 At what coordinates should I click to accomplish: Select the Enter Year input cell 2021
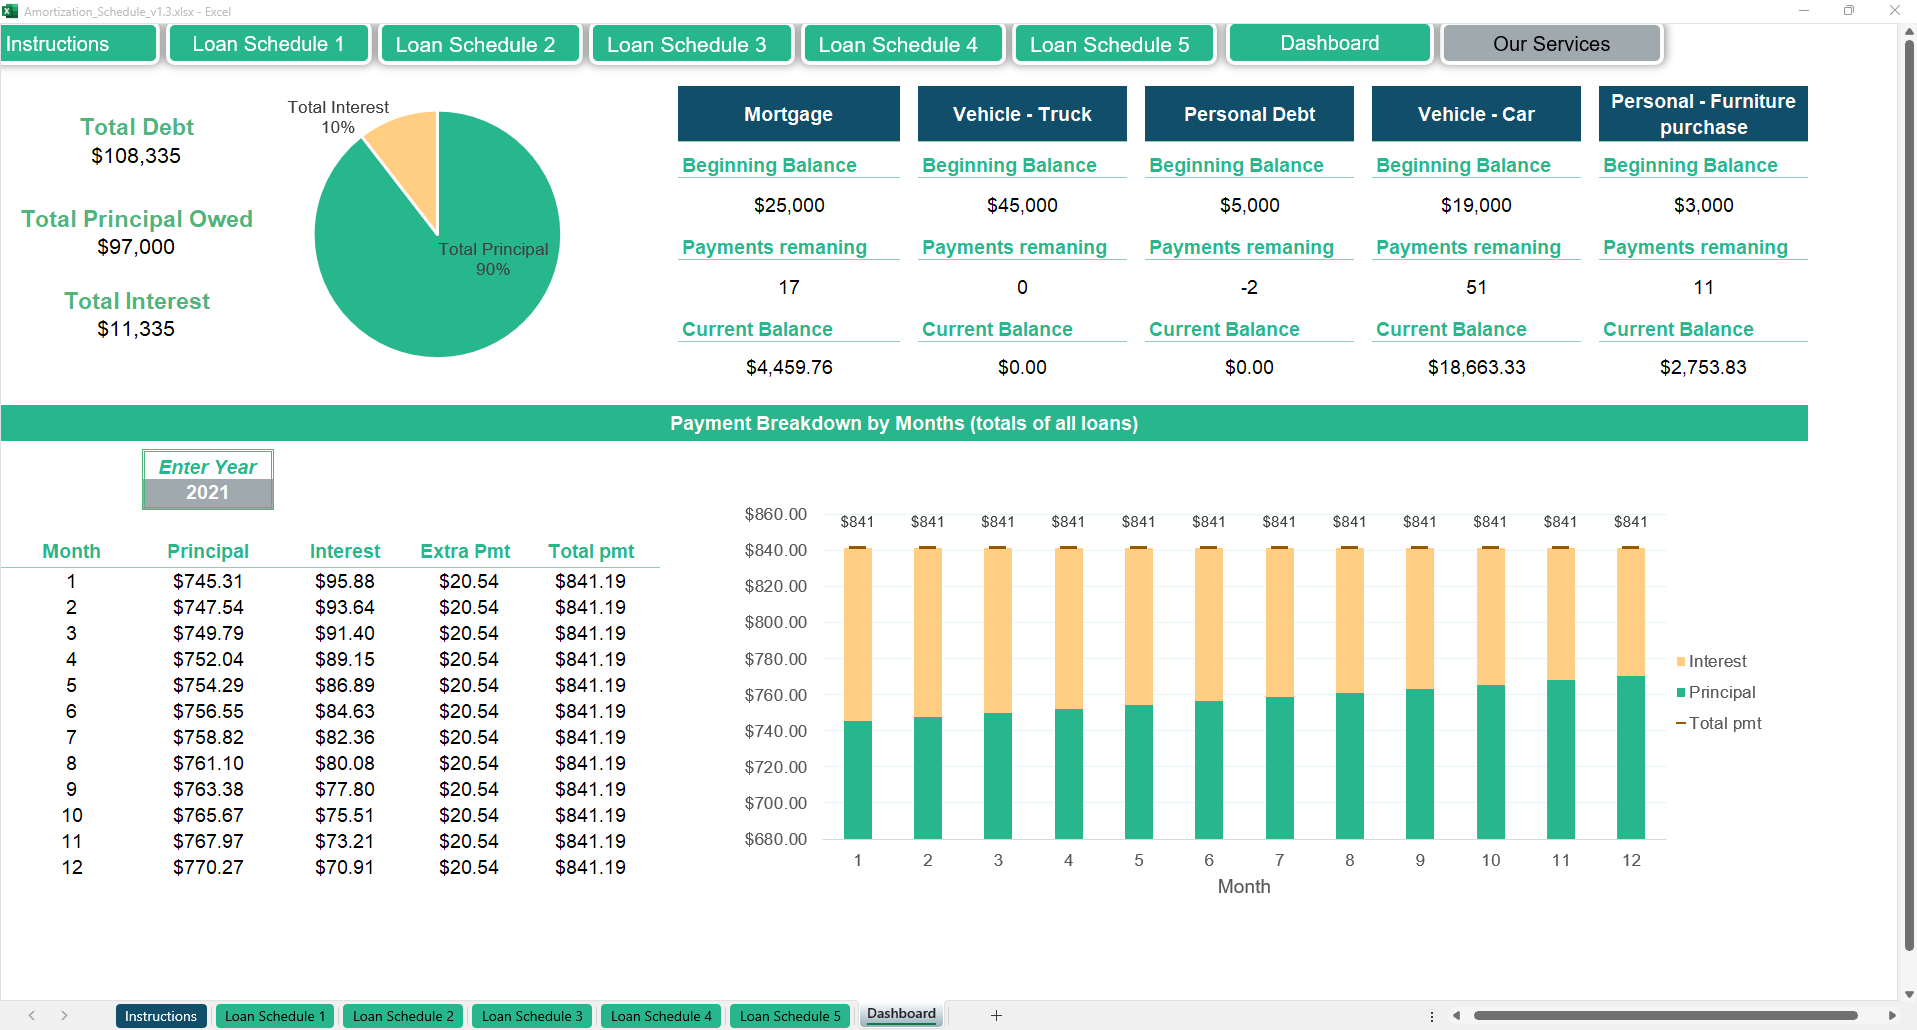208,492
